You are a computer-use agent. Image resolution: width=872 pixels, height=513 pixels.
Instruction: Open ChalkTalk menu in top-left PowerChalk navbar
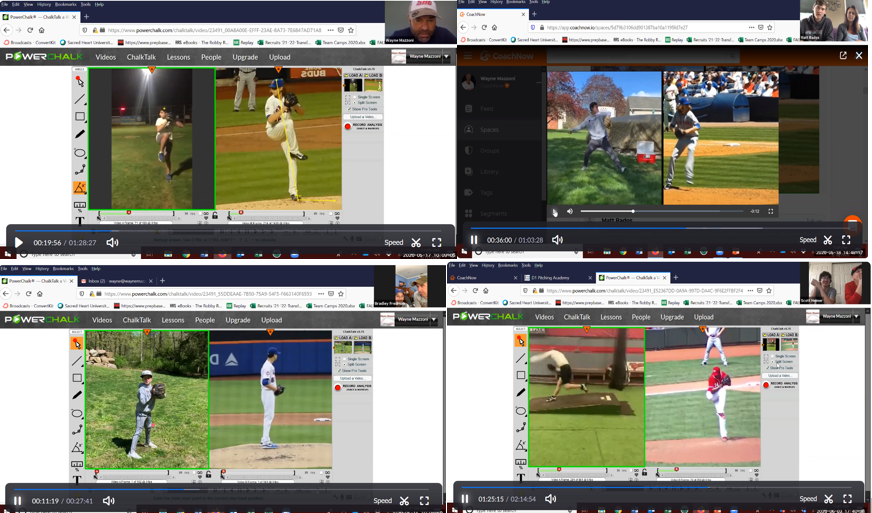141,57
